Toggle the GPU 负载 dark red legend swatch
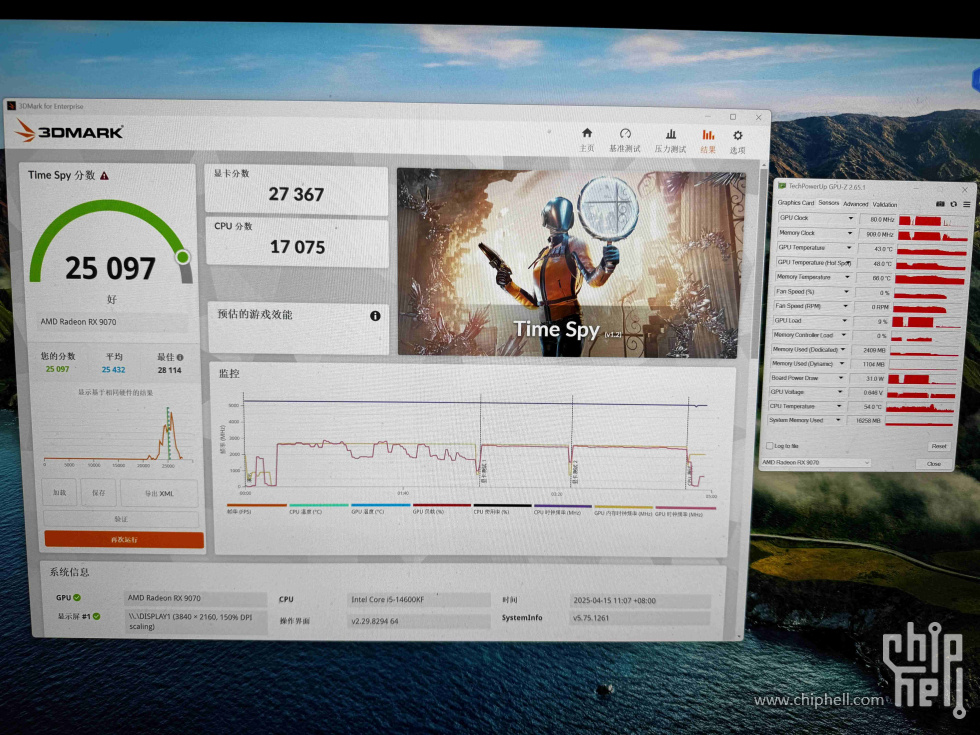Screen dimensions: 980x735 tap(442, 505)
